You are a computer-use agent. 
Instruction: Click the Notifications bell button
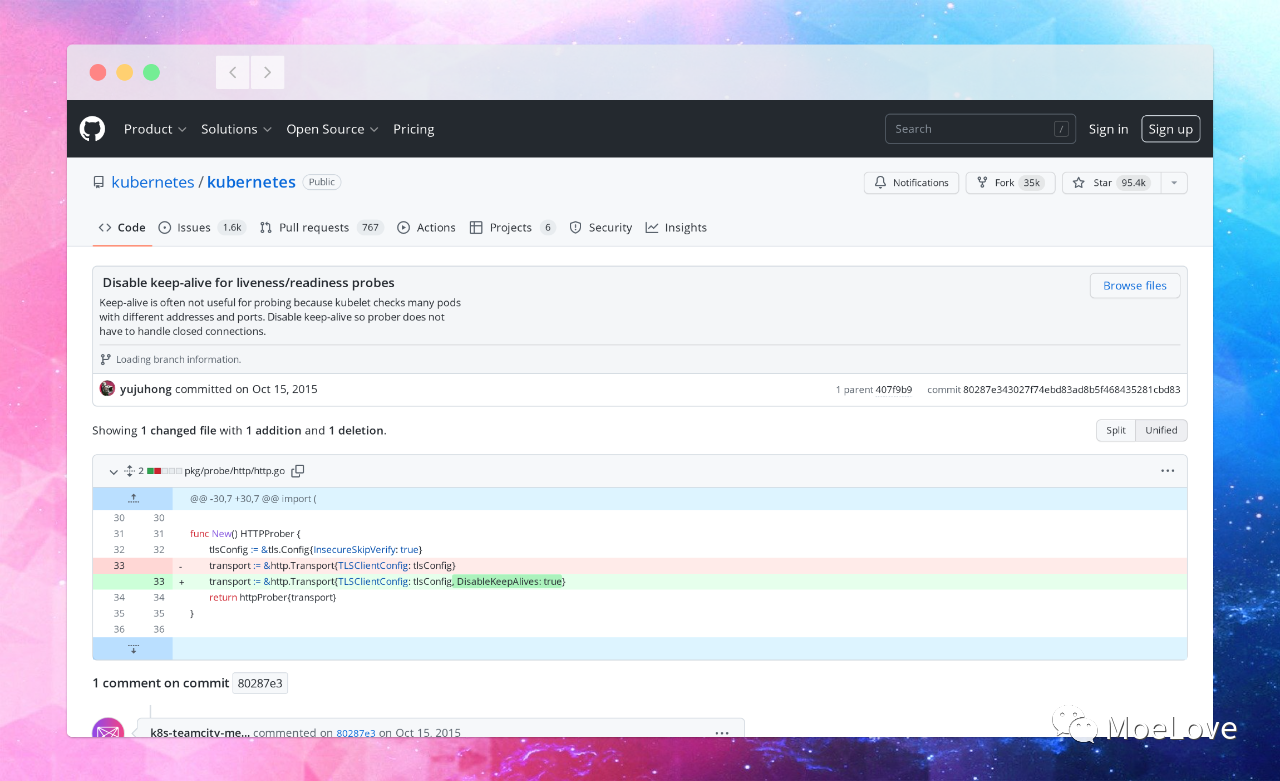[911, 183]
